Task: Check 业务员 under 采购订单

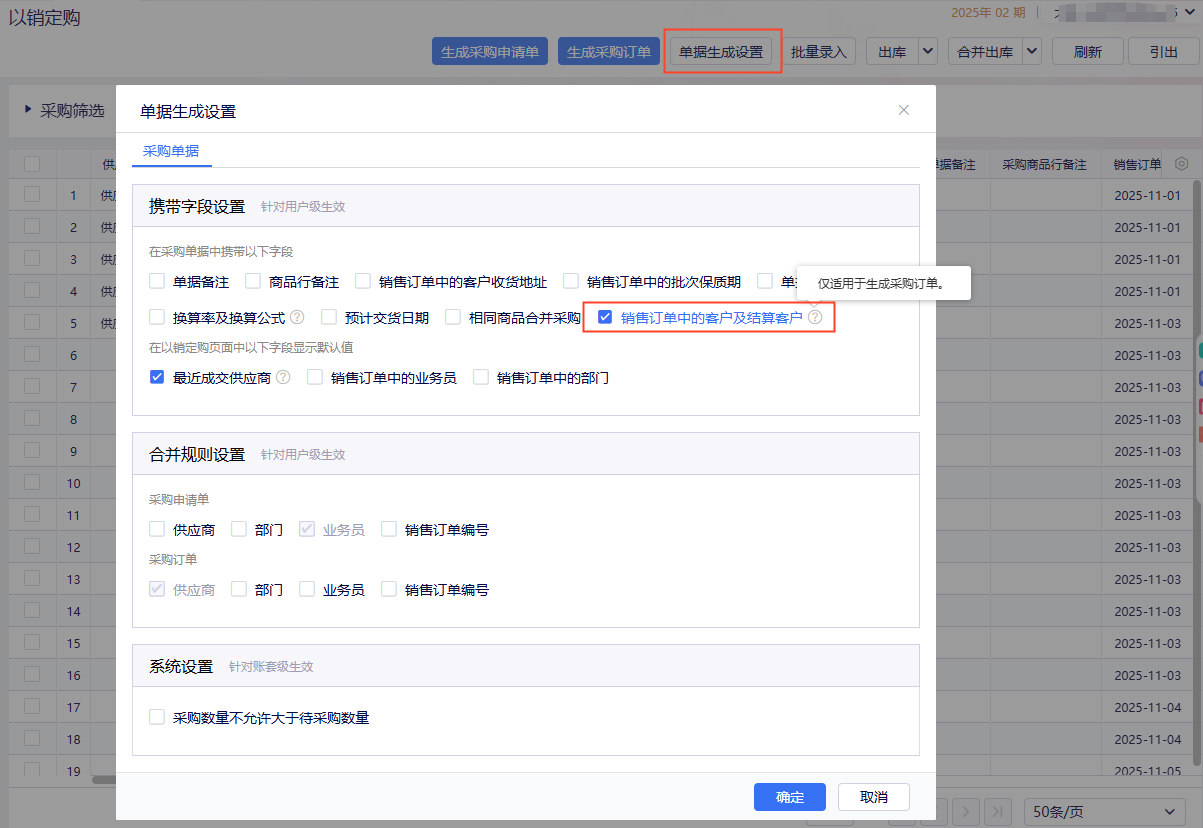Action: pyautogui.click(x=307, y=589)
